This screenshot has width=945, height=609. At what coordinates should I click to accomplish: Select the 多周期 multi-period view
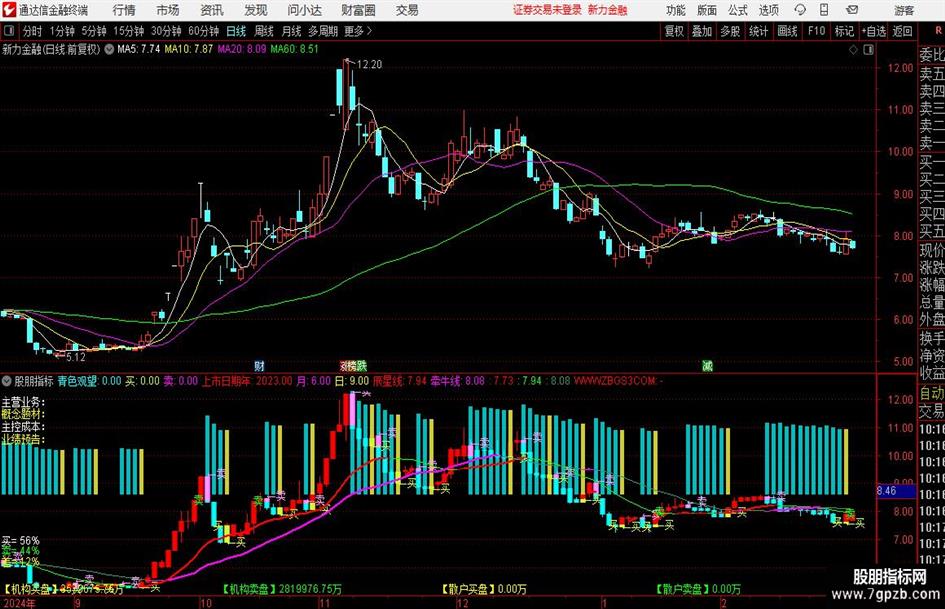[x=323, y=31]
